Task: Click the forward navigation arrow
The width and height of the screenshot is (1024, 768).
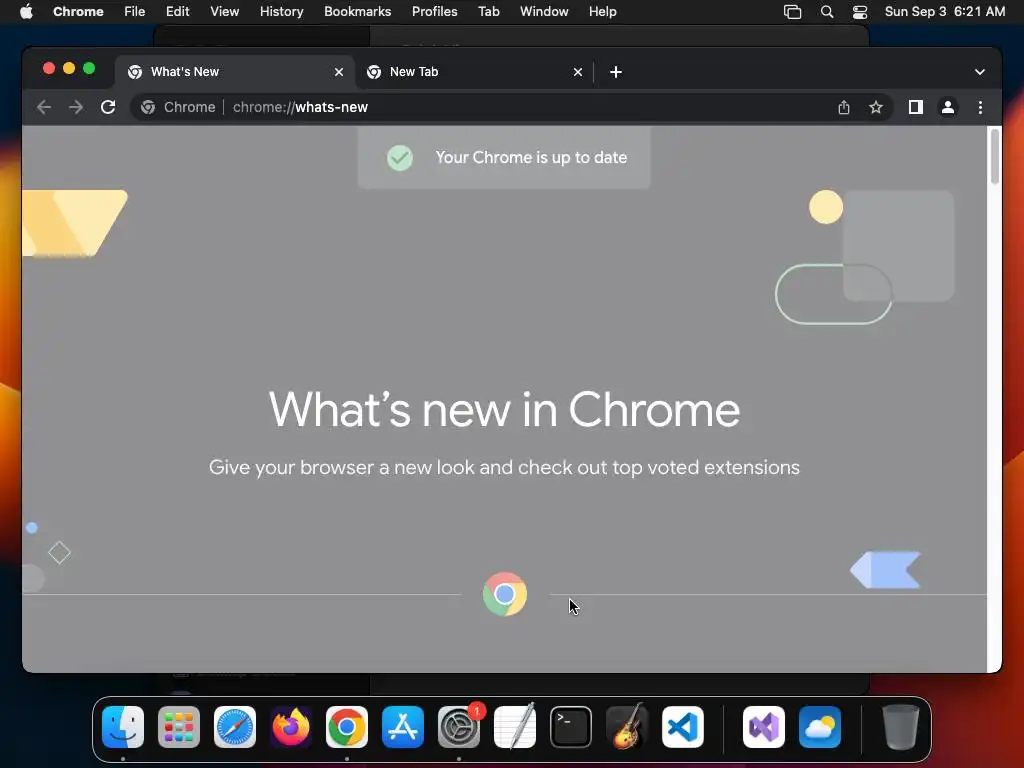Action: (76, 107)
